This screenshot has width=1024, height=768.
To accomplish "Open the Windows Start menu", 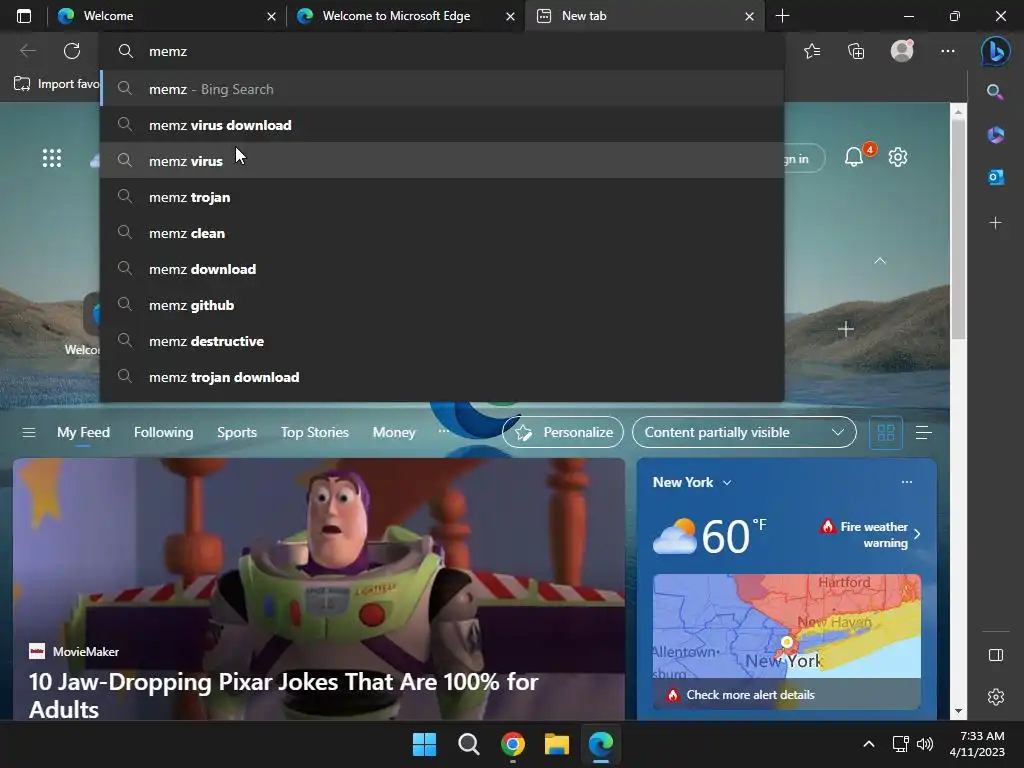I will pos(424,744).
